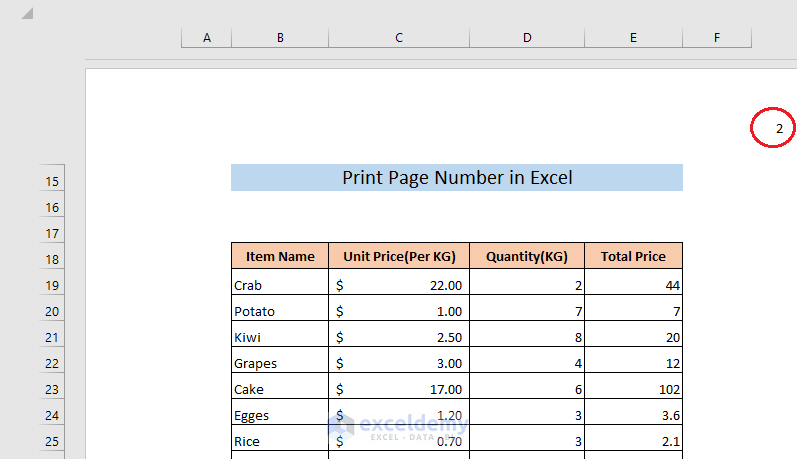The width and height of the screenshot is (797, 459).
Task: Click the Grapes total price 12
Action: (633, 359)
